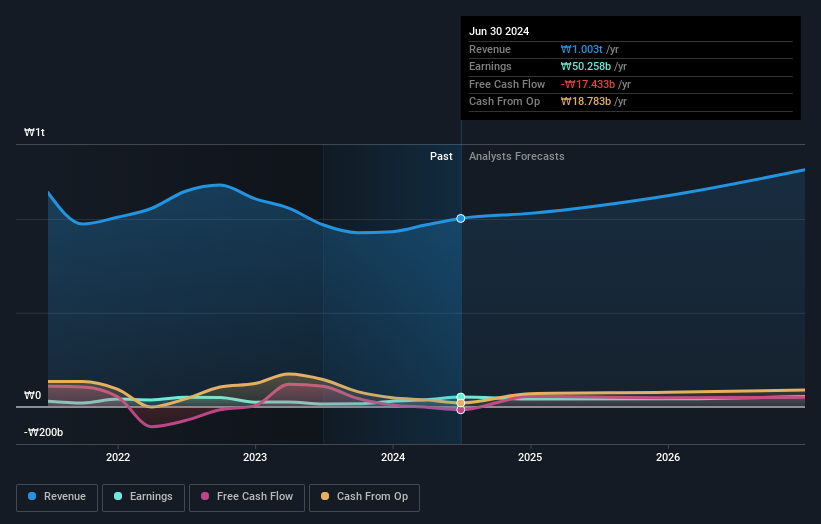Click the orange Cash From Op data point marker
This screenshot has width=821, height=524.
(x=461, y=403)
